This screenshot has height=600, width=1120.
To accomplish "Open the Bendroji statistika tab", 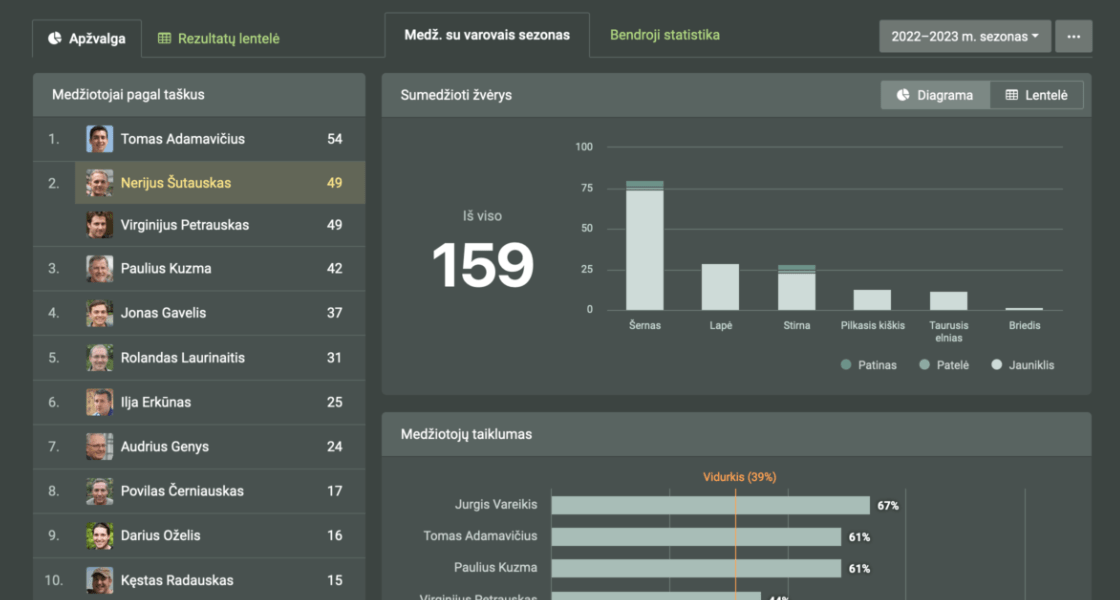I will 664,35.
